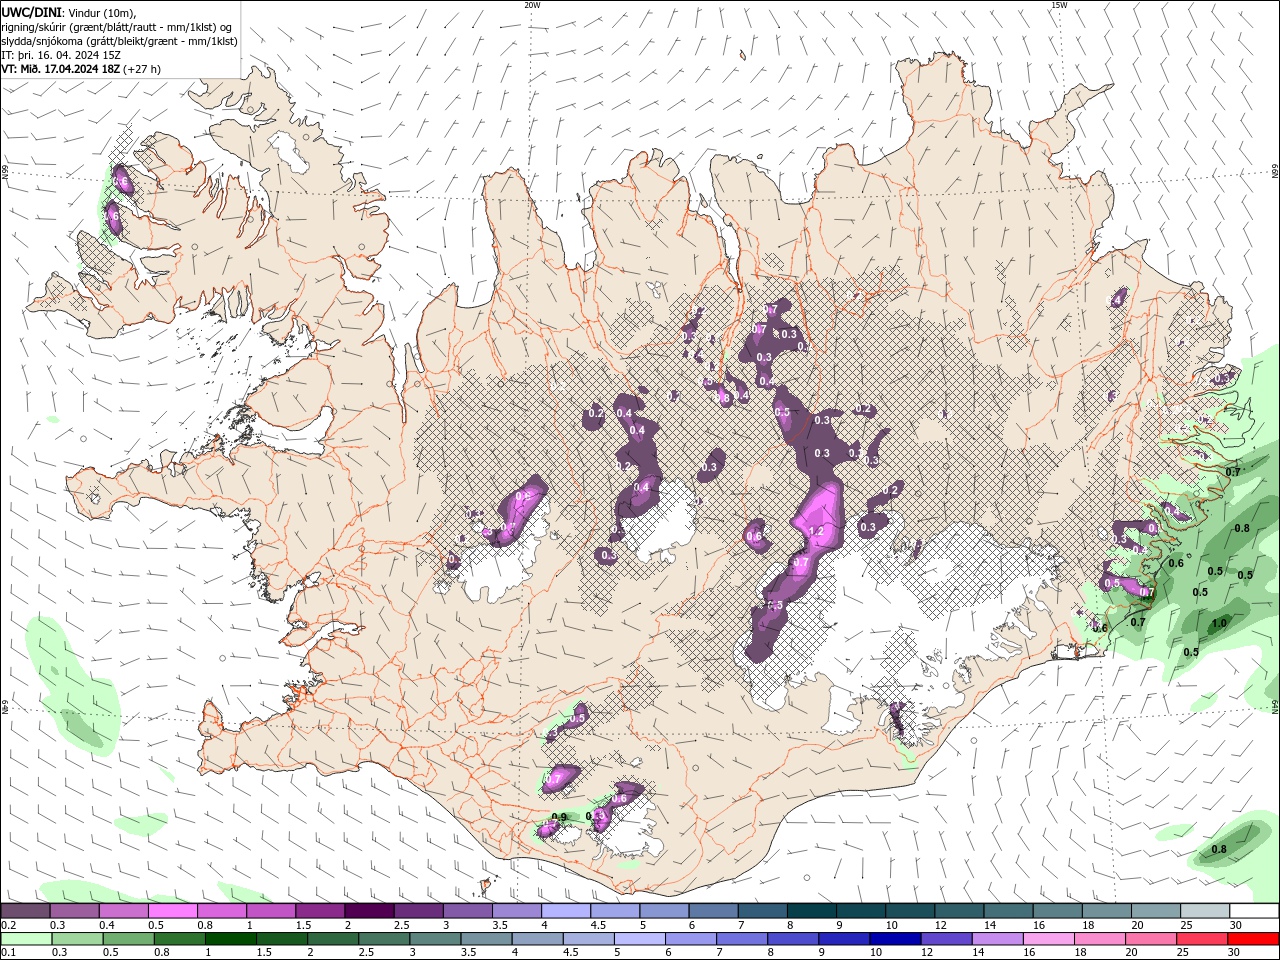Click the medium green 0.5 swatch, bottom legend row
The image size is (1280, 960).
coord(128,939)
